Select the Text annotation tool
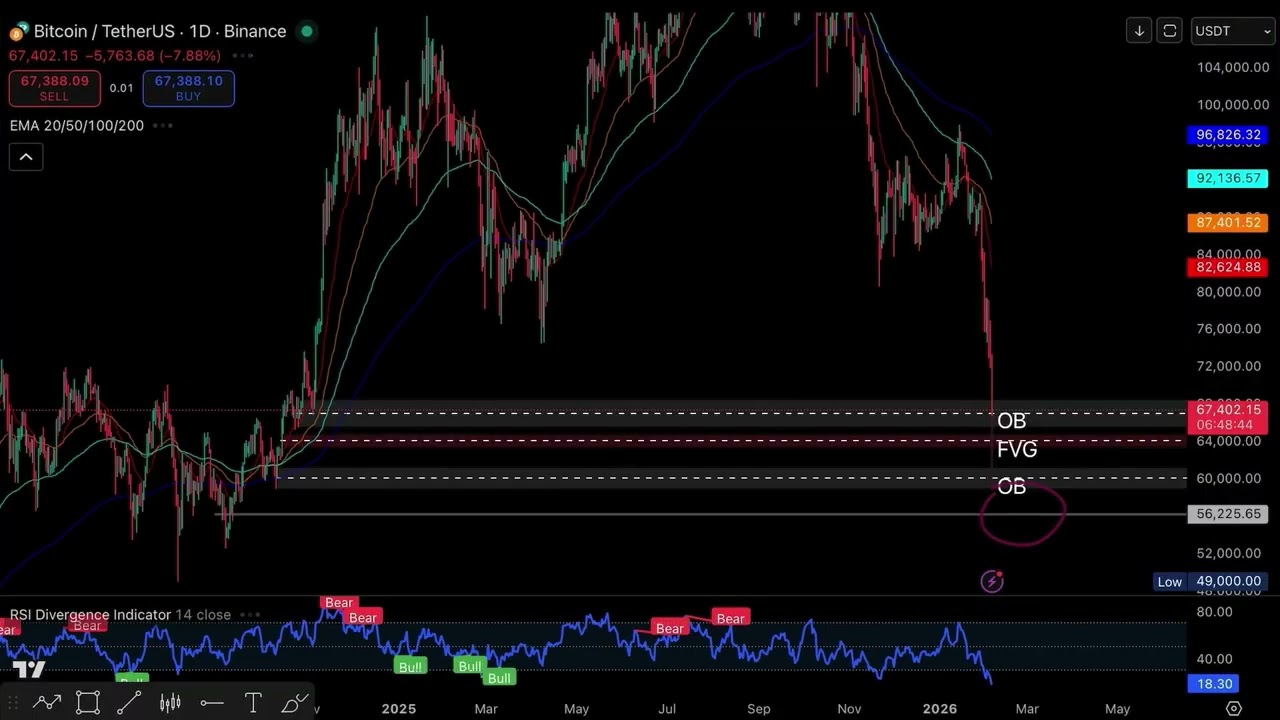Screen dimensions: 1280x720 point(253,703)
